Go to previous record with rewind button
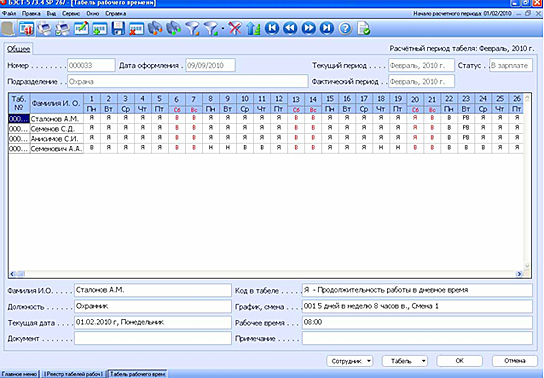The image size is (544, 378). coord(290,28)
